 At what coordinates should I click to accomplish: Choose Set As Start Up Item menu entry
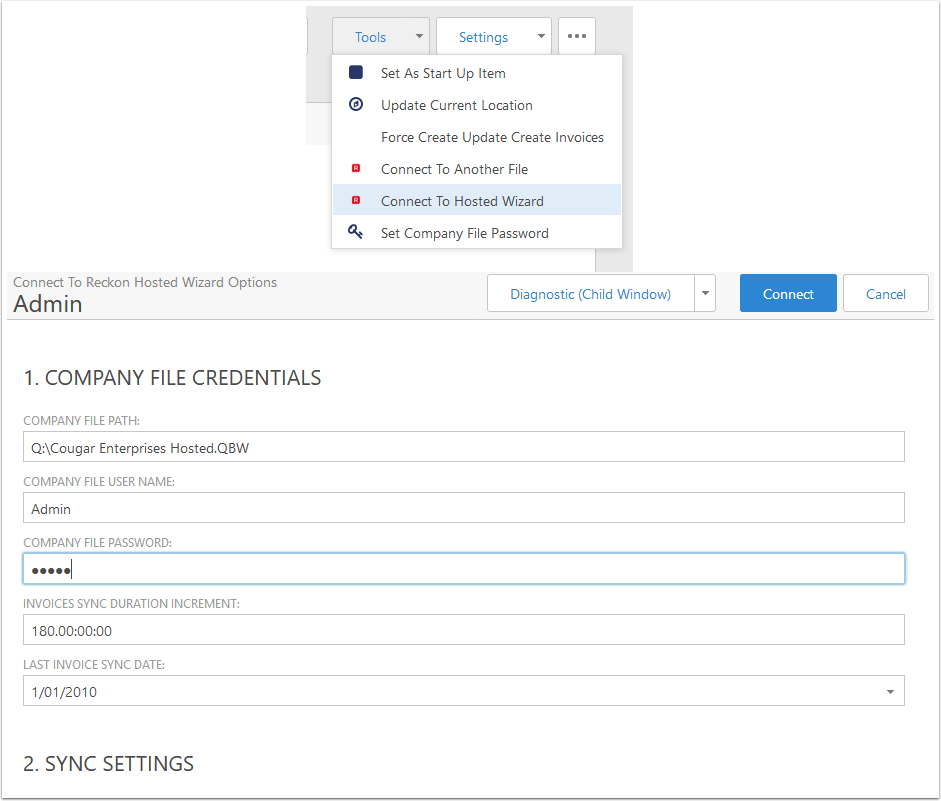(477, 73)
